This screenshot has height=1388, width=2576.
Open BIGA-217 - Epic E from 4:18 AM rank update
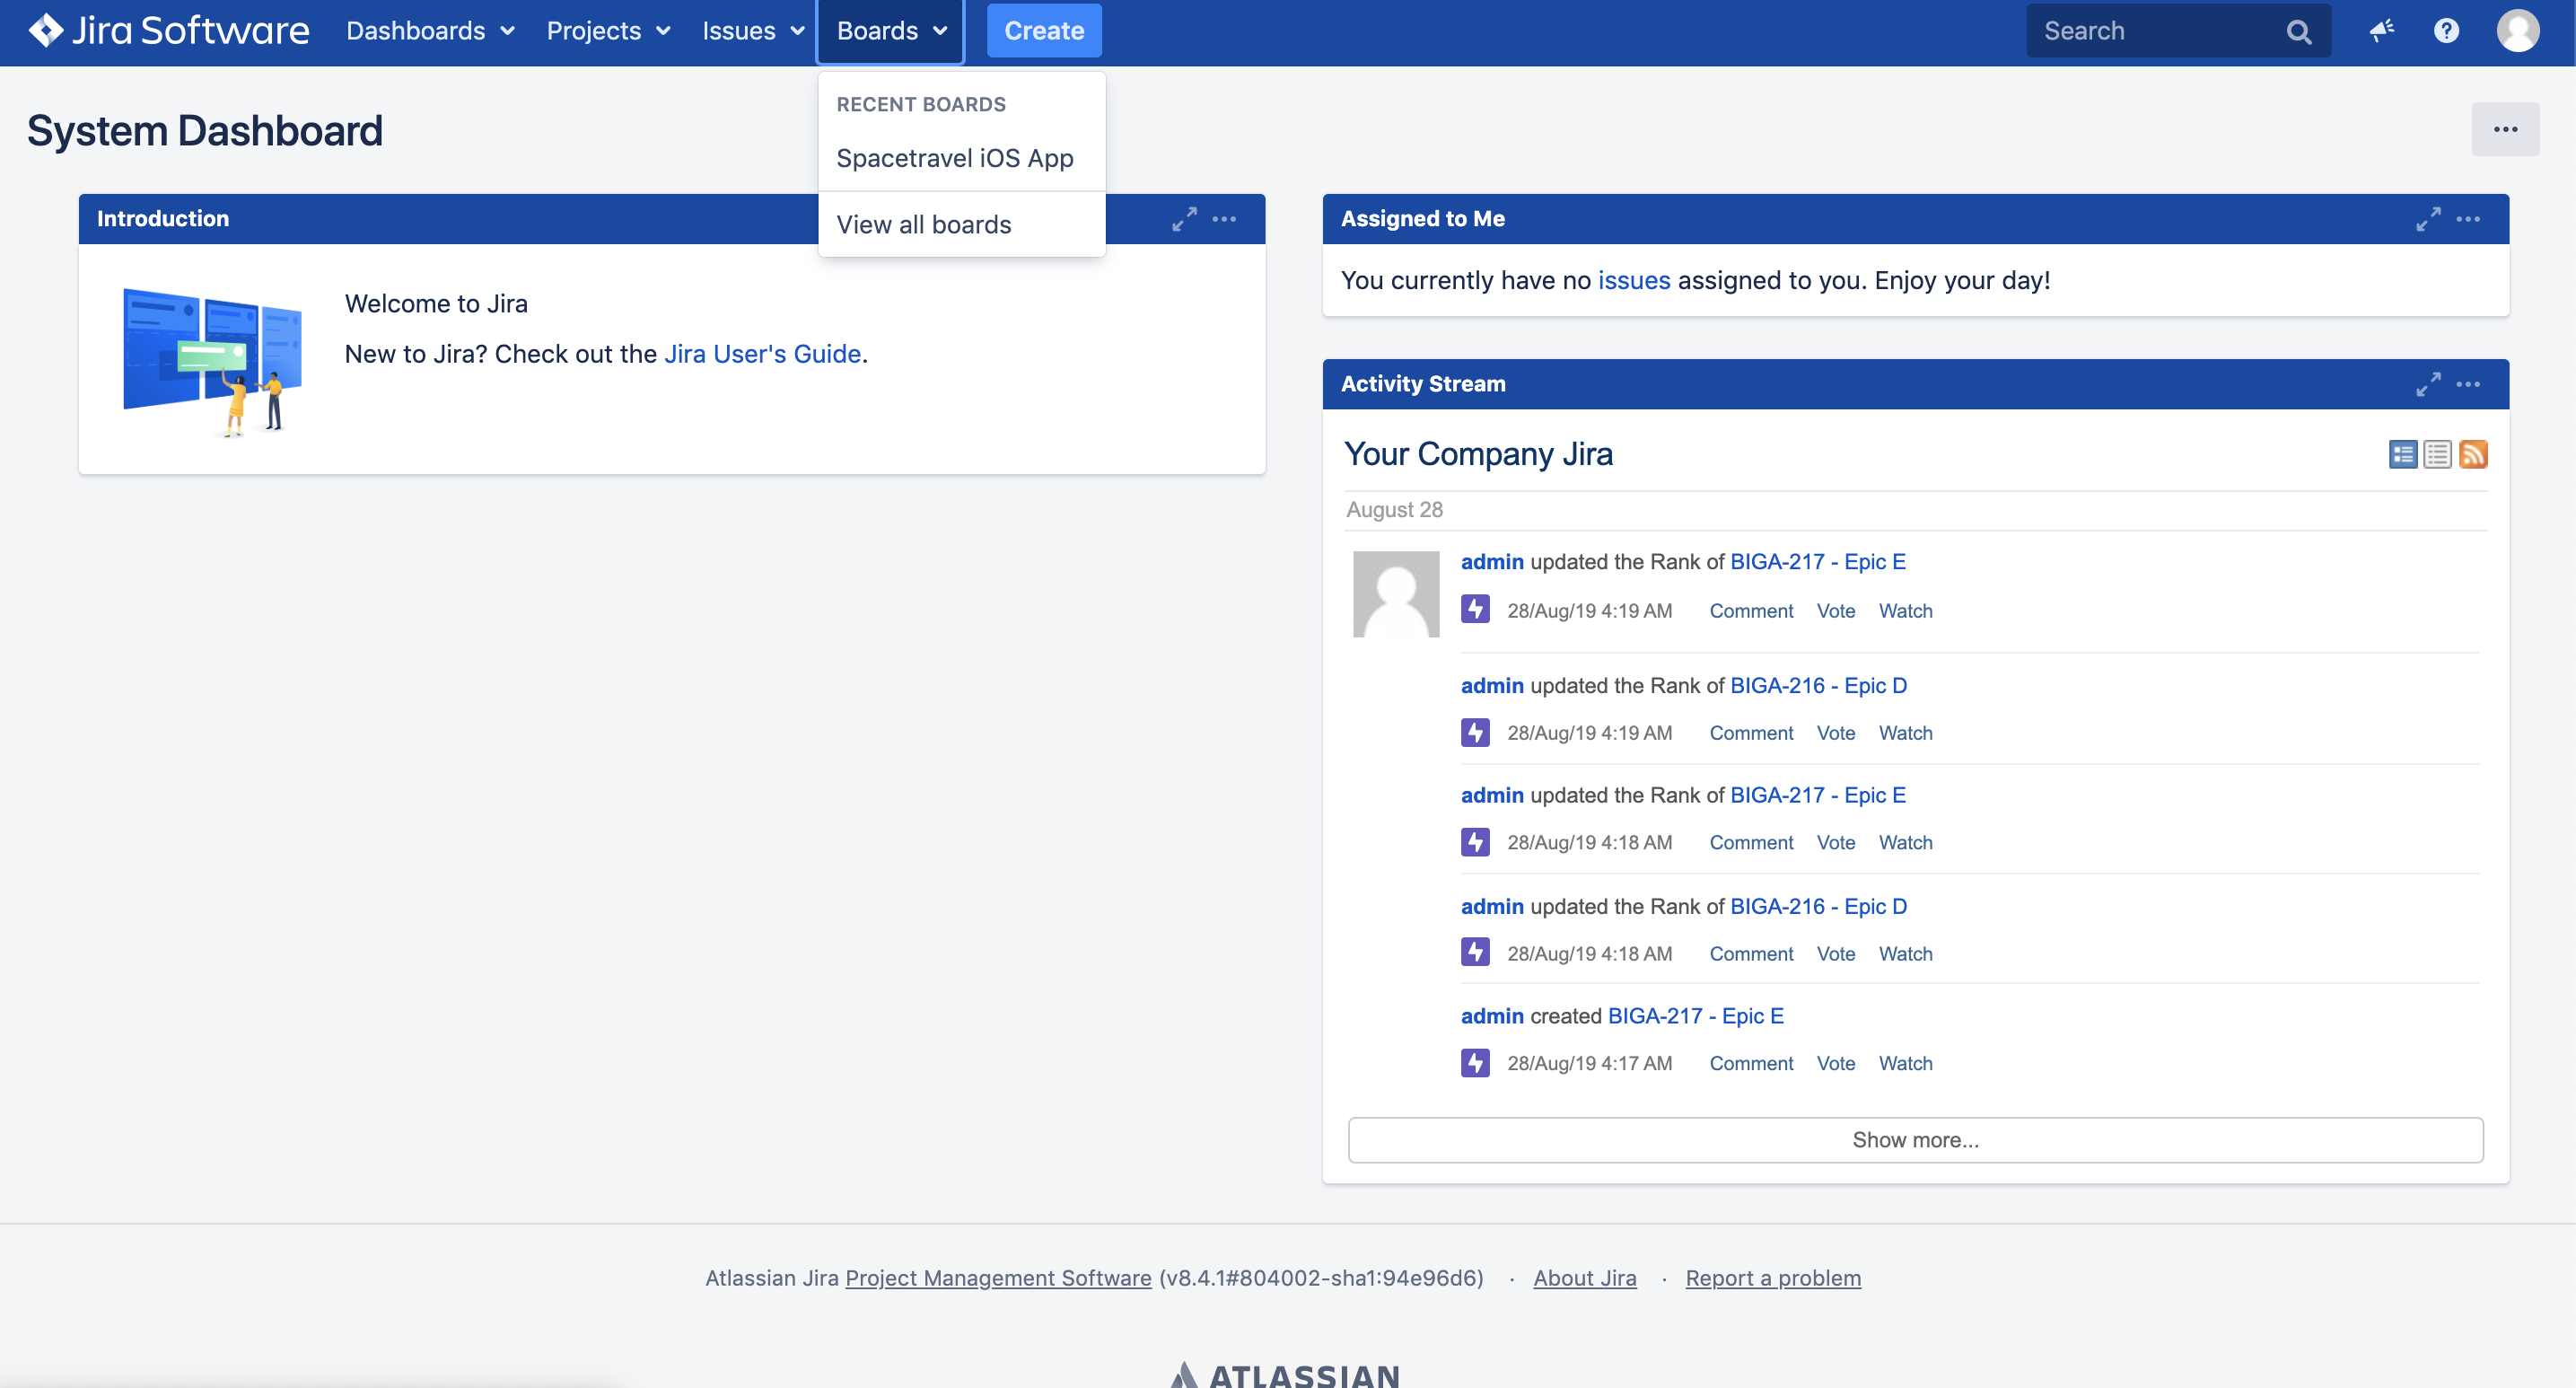coord(1818,795)
